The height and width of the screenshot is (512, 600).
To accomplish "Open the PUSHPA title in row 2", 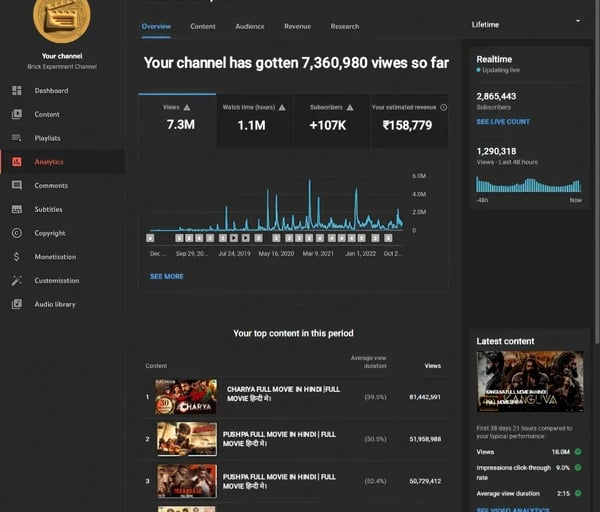I will [279, 439].
